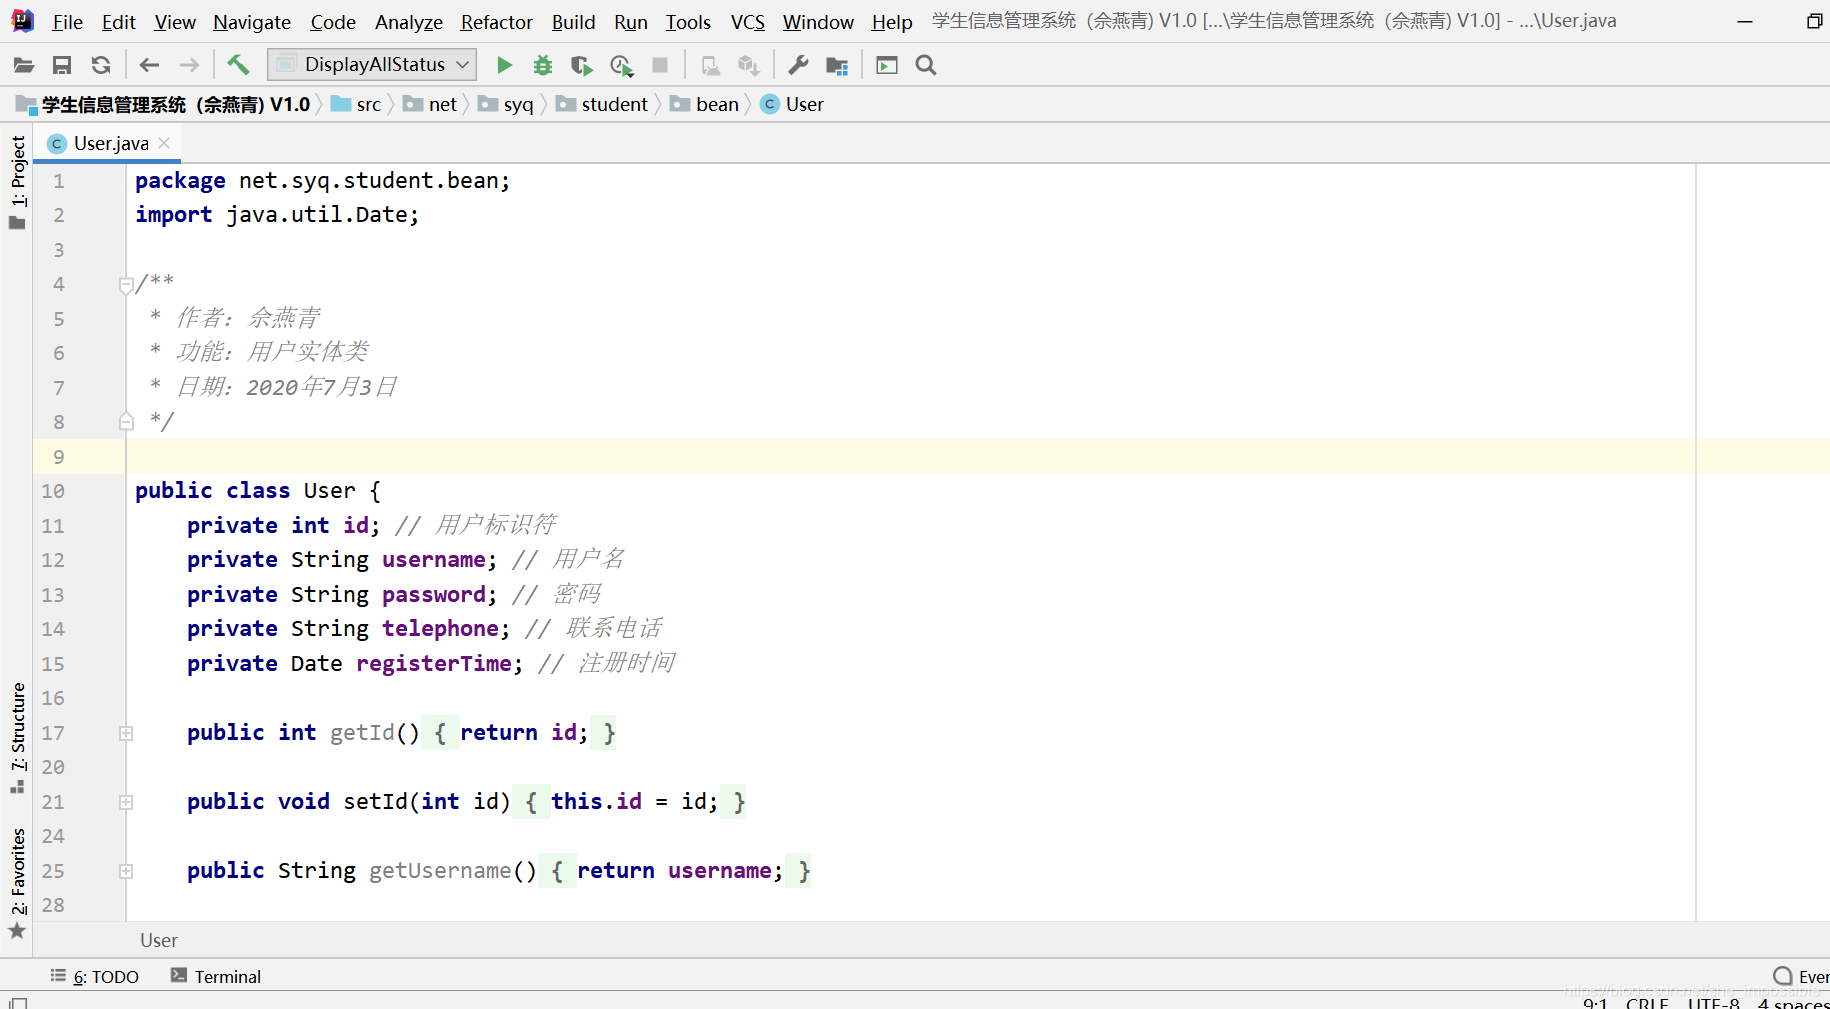
Task: Open the Favorites tool window
Action: [17, 884]
